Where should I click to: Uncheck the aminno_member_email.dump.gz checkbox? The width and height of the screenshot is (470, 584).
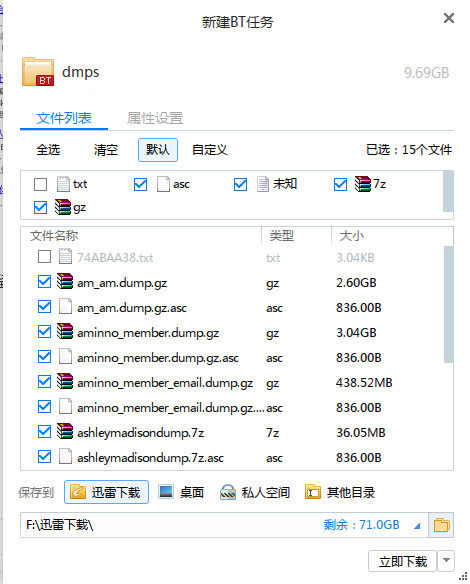click(44, 381)
